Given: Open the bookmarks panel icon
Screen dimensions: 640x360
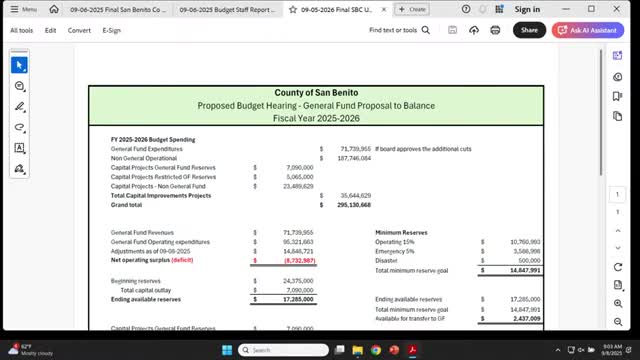Looking at the screenshot, I should pos(618,96).
